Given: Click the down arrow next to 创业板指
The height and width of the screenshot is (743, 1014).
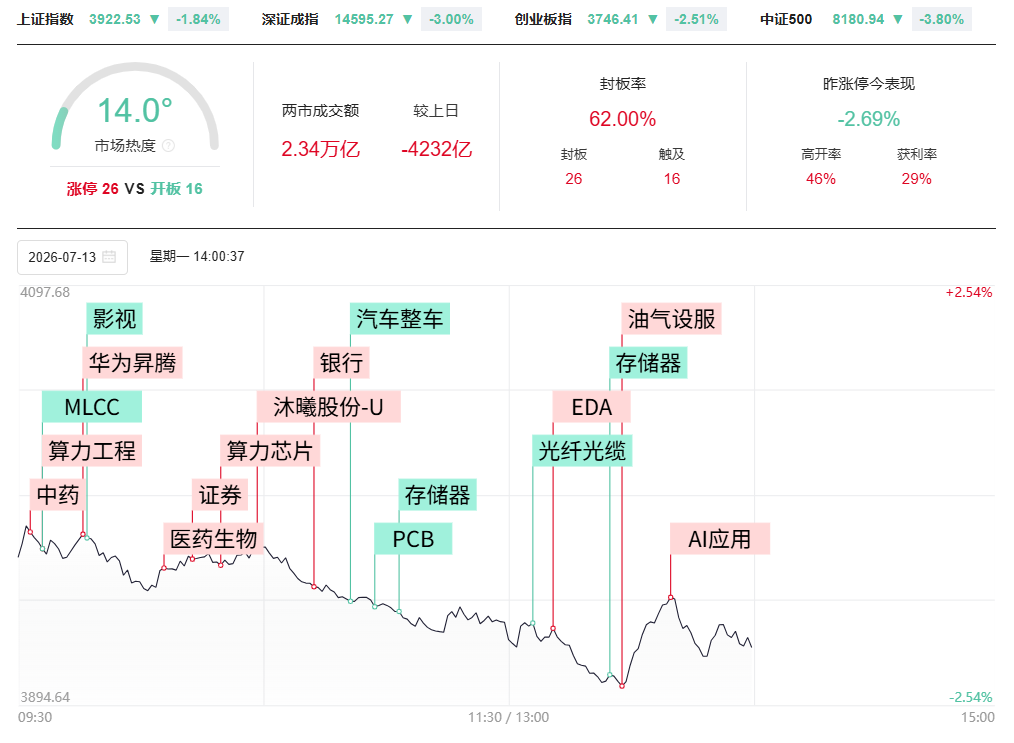Looking at the screenshot, I should point(653,19).
